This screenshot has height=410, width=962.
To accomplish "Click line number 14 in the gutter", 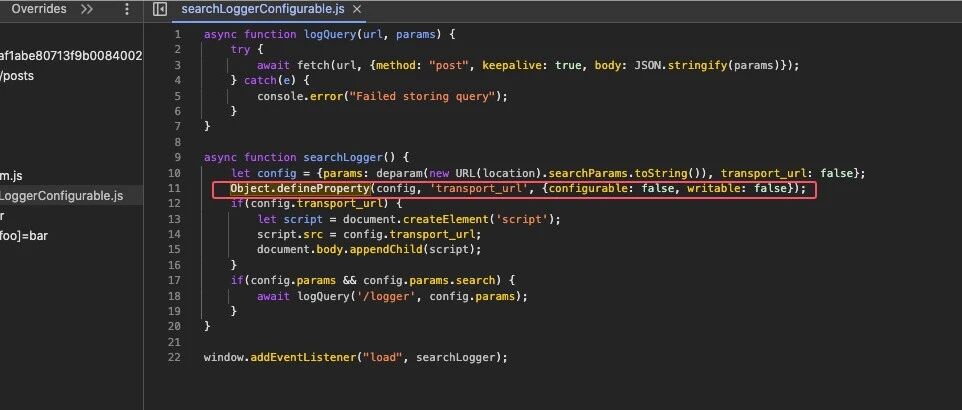I will pos(174,234).
